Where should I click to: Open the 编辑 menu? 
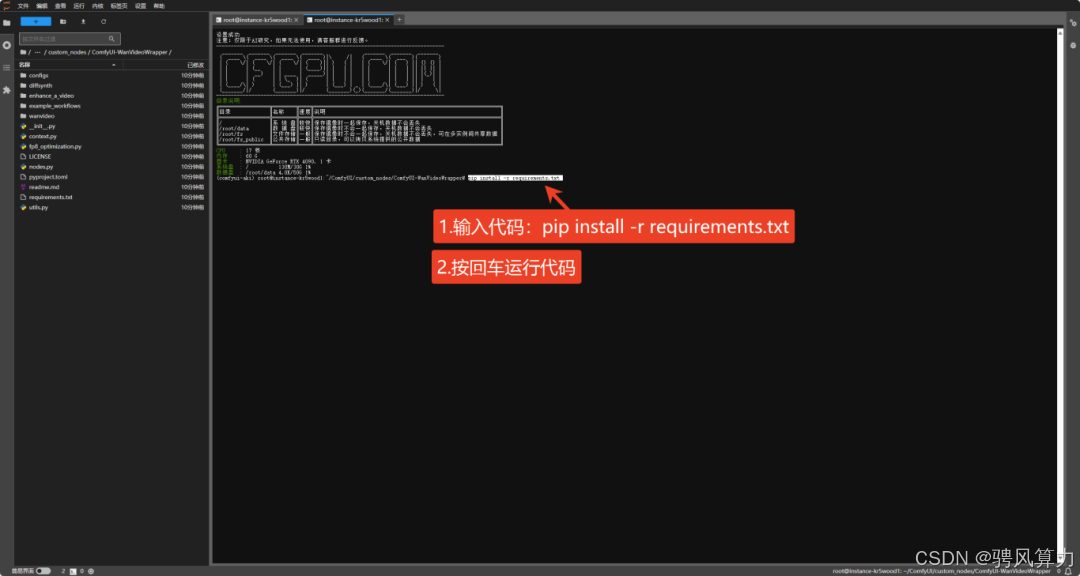pos(42,6)
